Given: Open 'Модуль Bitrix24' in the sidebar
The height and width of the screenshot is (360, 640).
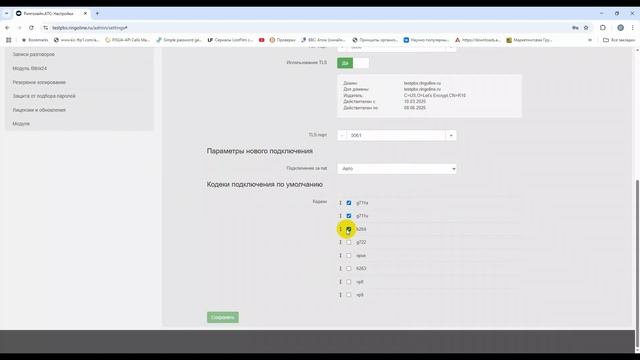Looking at the screenshot, I should click(x=30, y=69).
